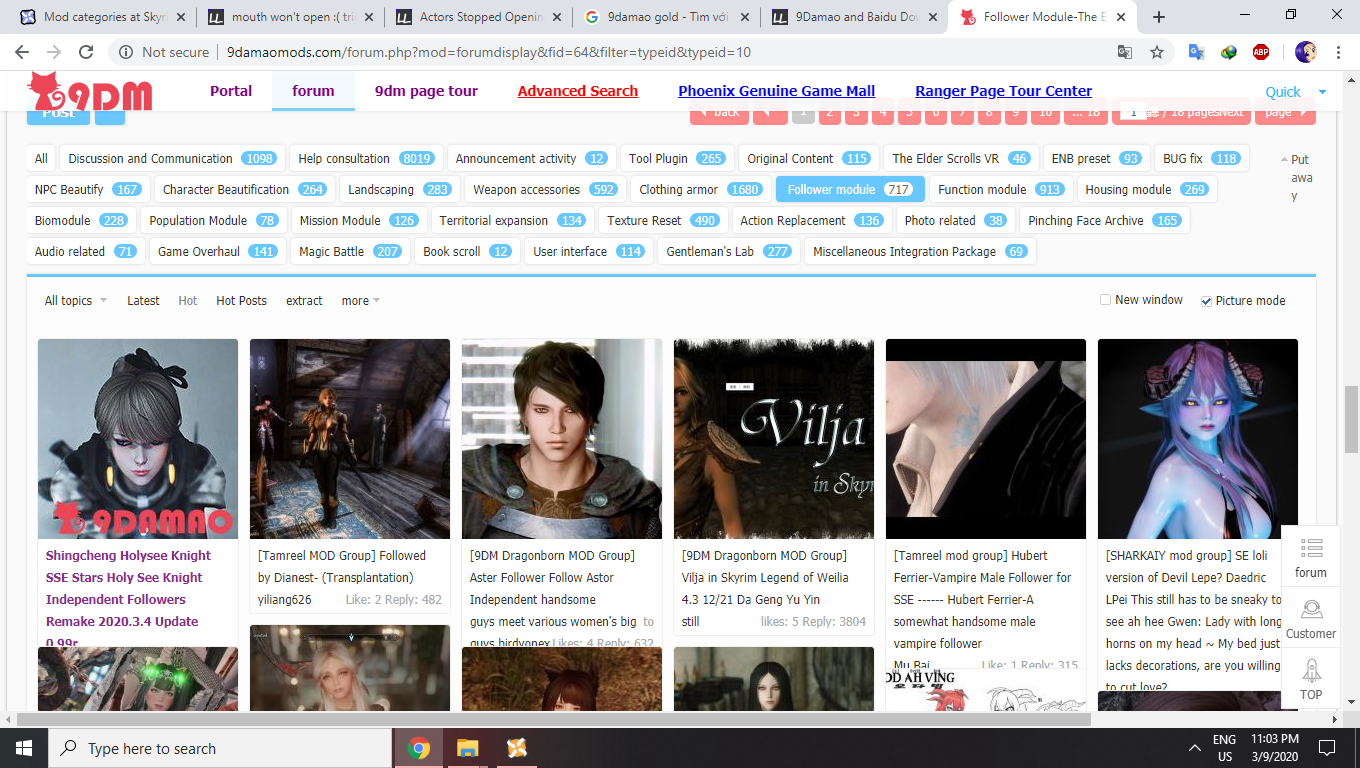The width and height of the screenshot is (1360, 768).
Task: Open the Windows notification center
Action: (x=1327, y=748)
